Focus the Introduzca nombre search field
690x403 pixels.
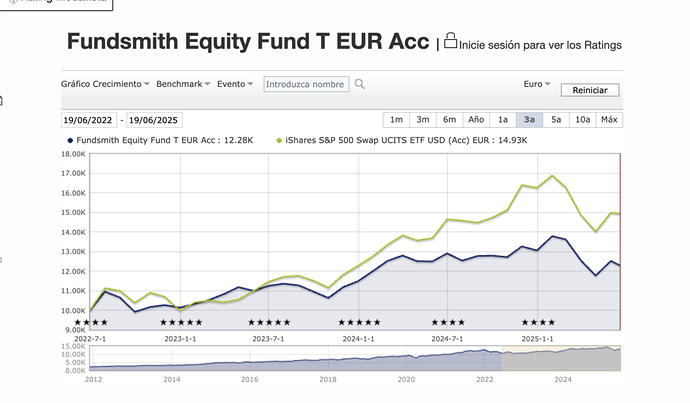(306, 84)
